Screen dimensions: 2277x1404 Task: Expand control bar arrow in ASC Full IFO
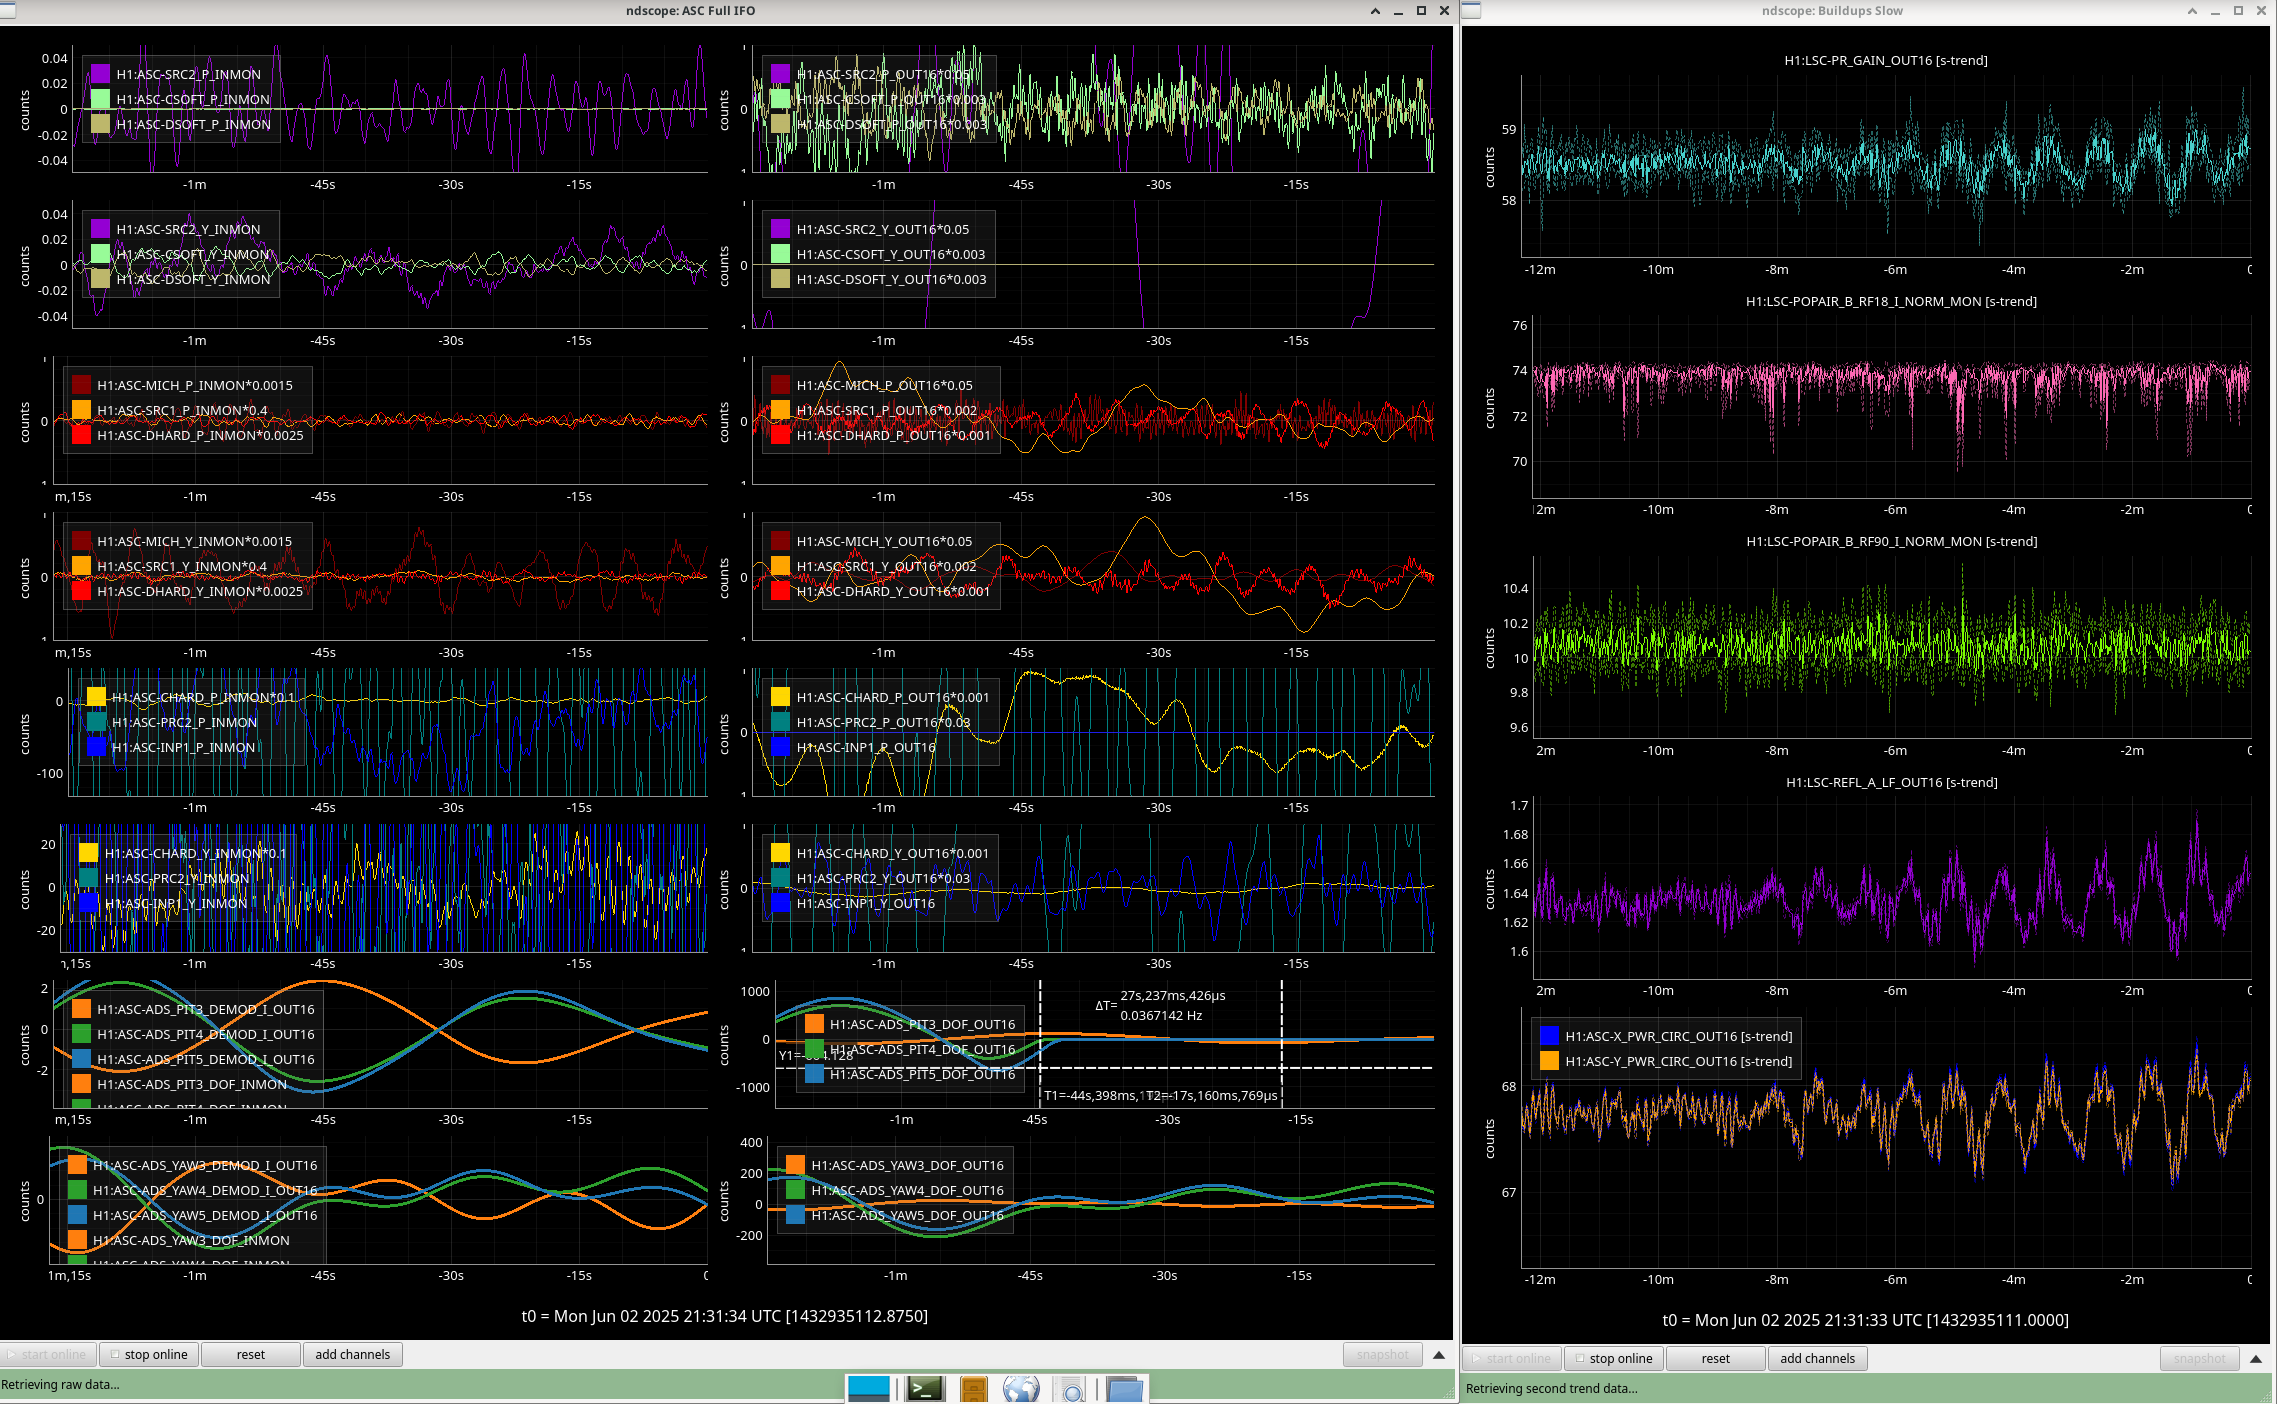pyautogui.click(x=1439, y=1355)
